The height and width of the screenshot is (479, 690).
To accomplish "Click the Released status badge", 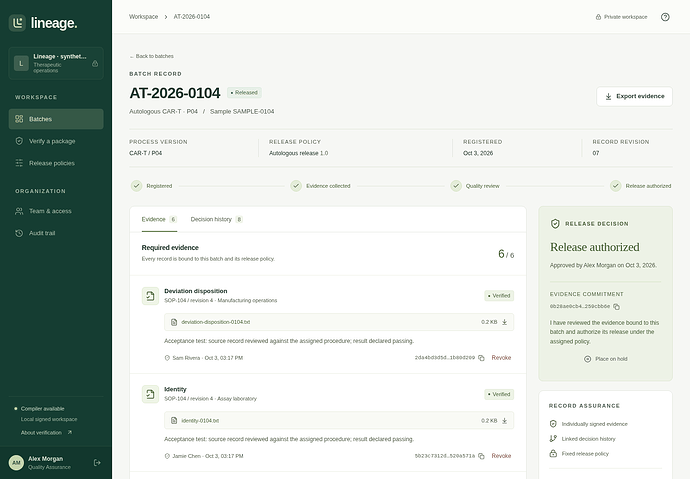I will coord(244,93).
